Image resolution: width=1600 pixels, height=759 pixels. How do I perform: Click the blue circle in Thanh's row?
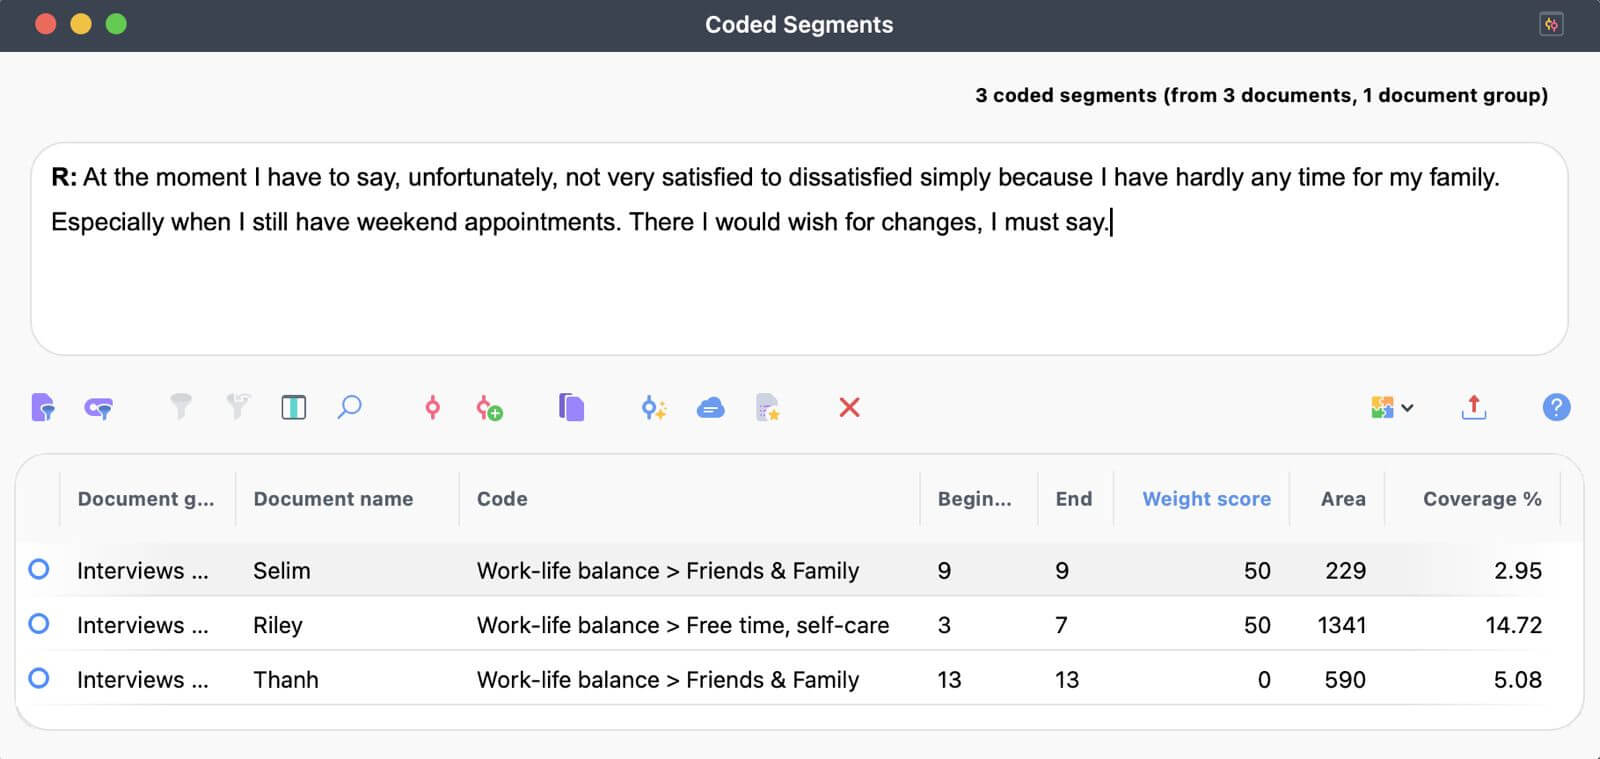click(39, 678)
